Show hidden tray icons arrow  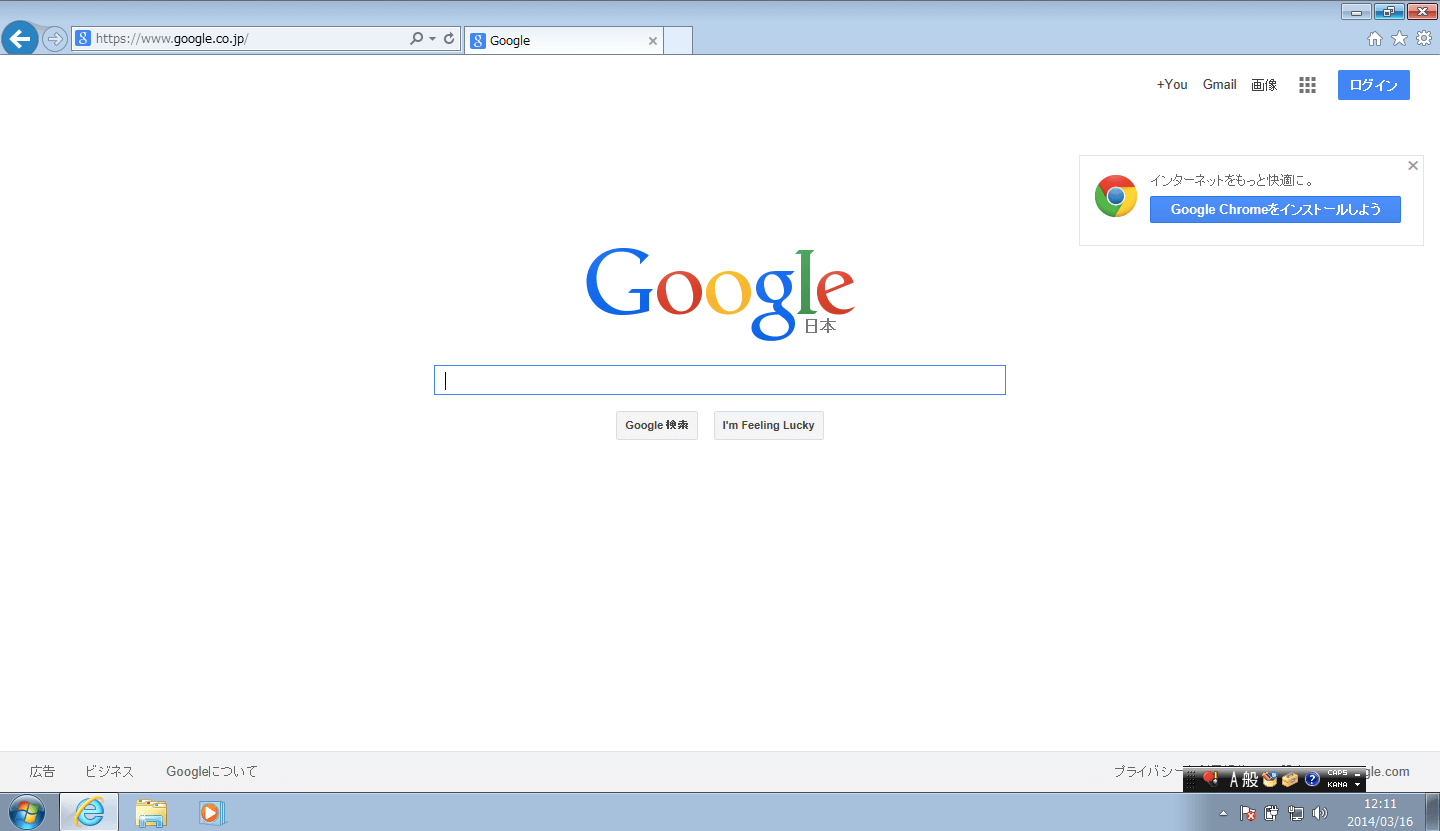pos(1223,813)
